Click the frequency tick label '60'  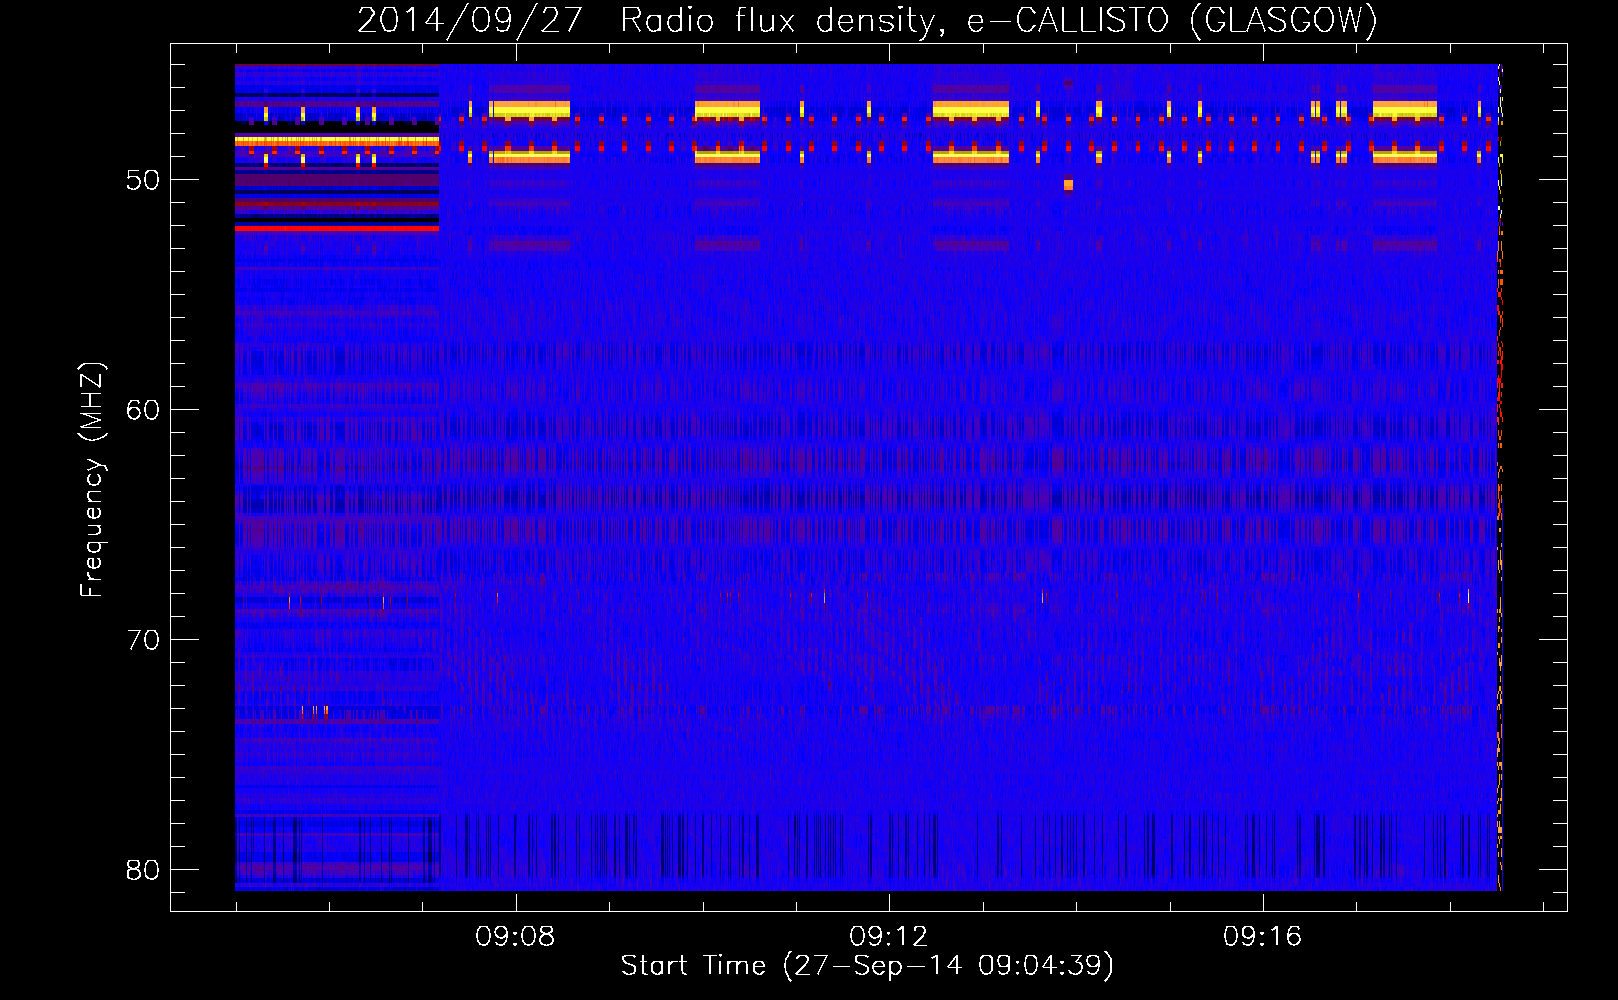click(x=143, y=410)
